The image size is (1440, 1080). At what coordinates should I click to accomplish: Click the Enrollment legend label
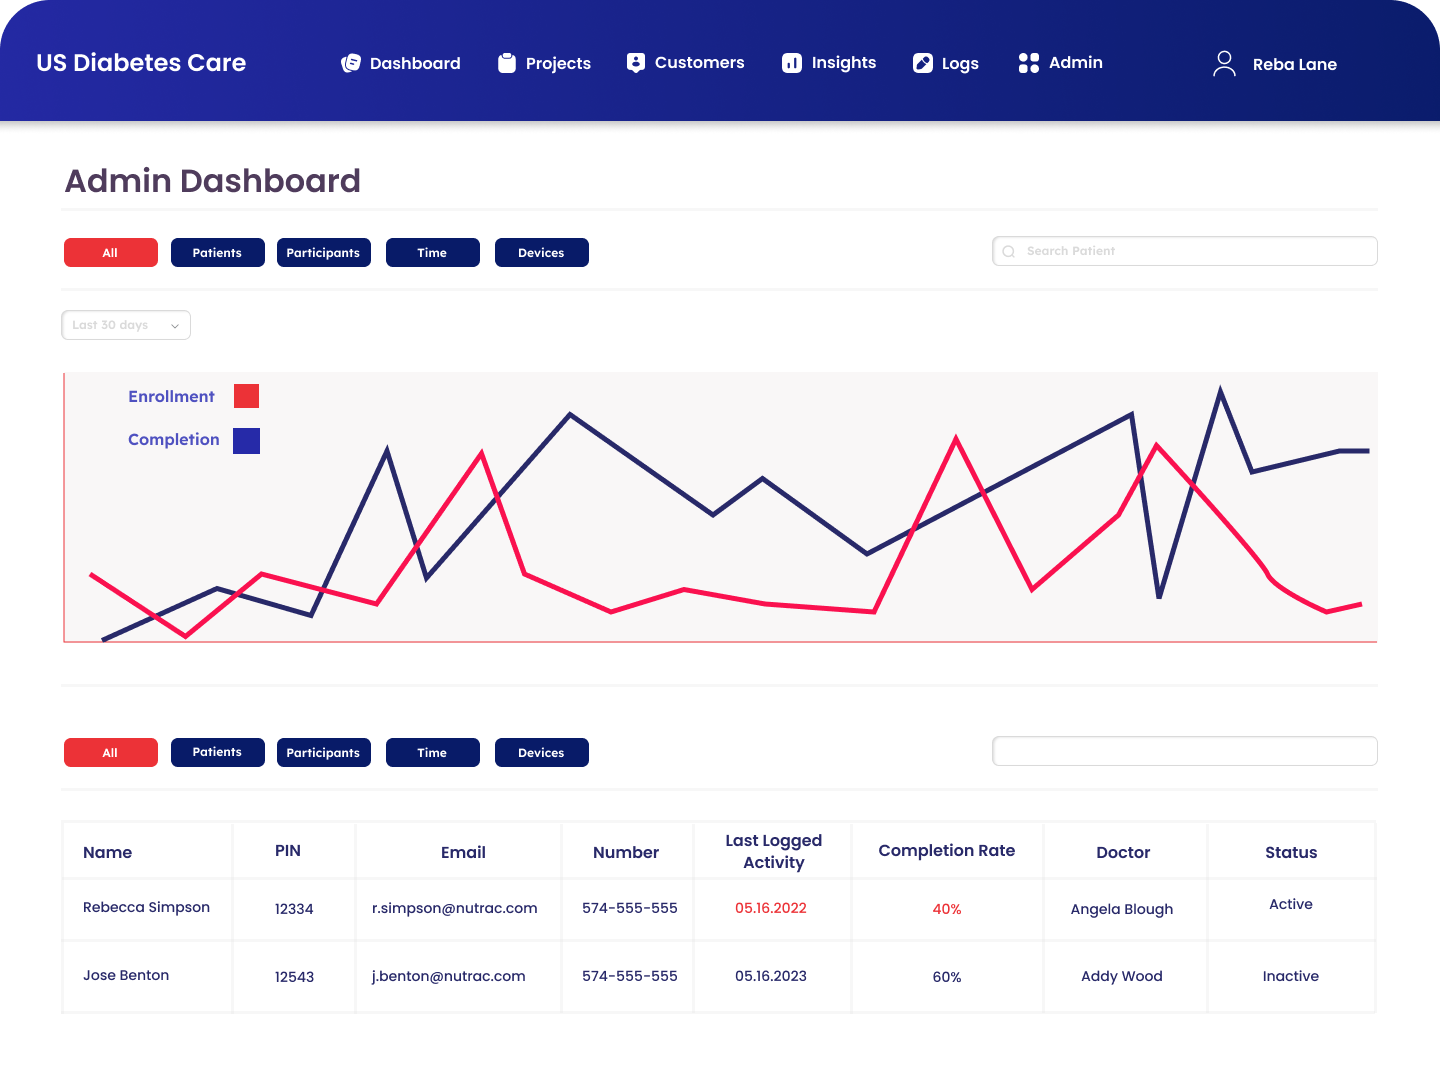tap(171, 396)
